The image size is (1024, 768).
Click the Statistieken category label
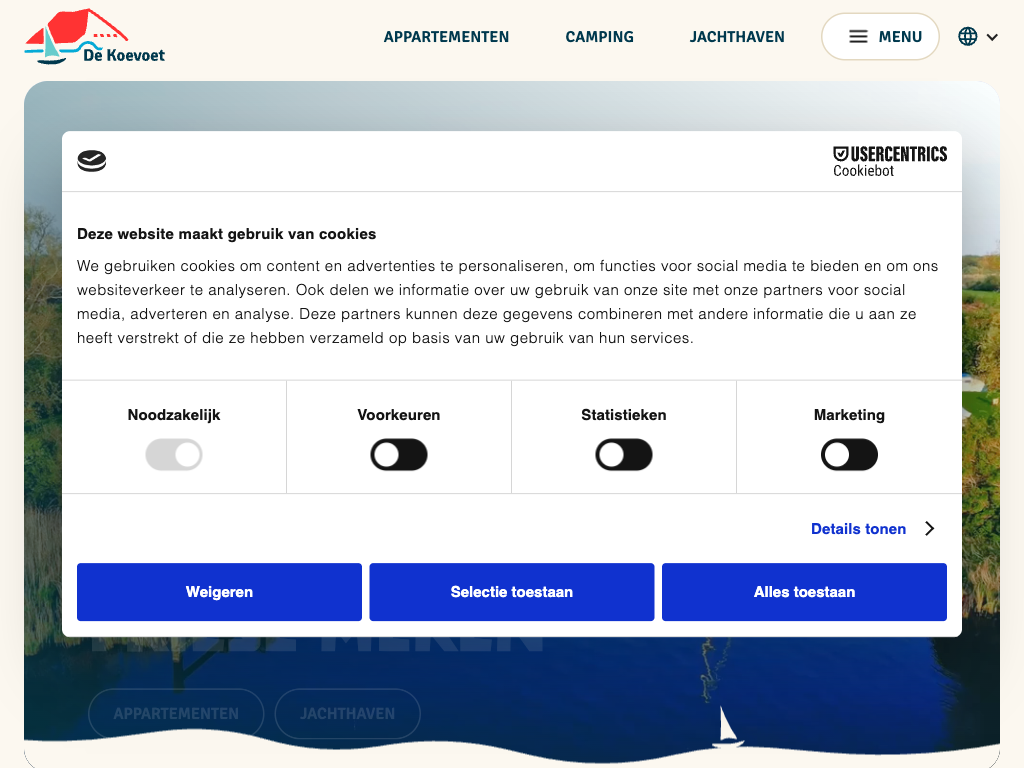tap(624, 415)
